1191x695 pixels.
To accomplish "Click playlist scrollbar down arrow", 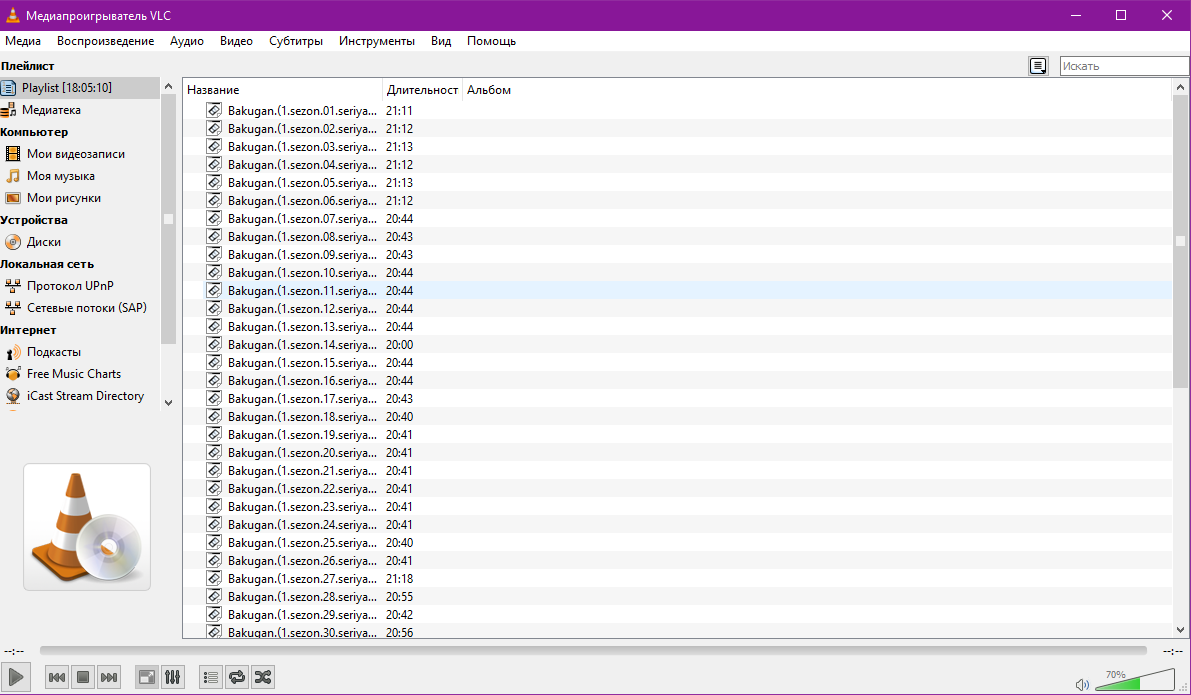I will (1180, 630).
